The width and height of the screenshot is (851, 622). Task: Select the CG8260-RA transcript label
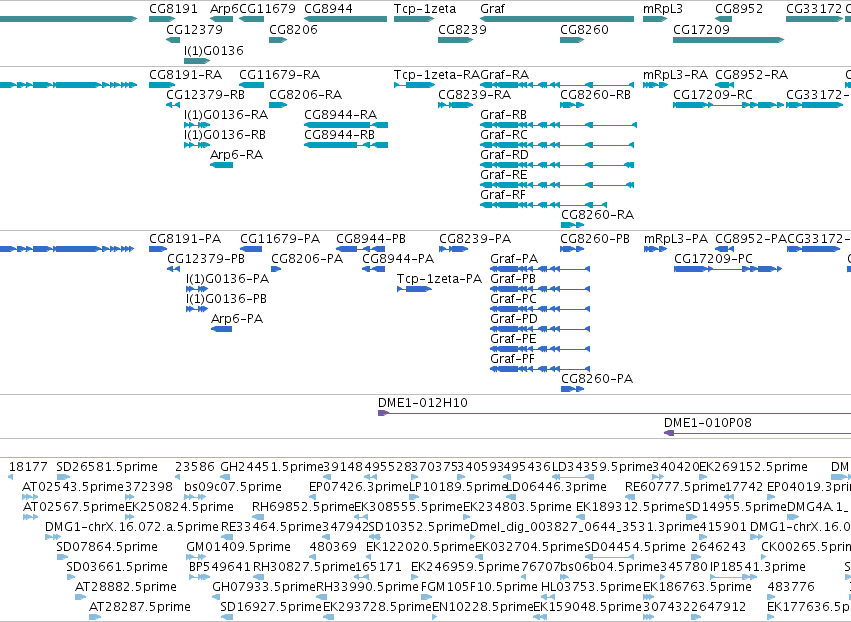click(x=598, y=215)
